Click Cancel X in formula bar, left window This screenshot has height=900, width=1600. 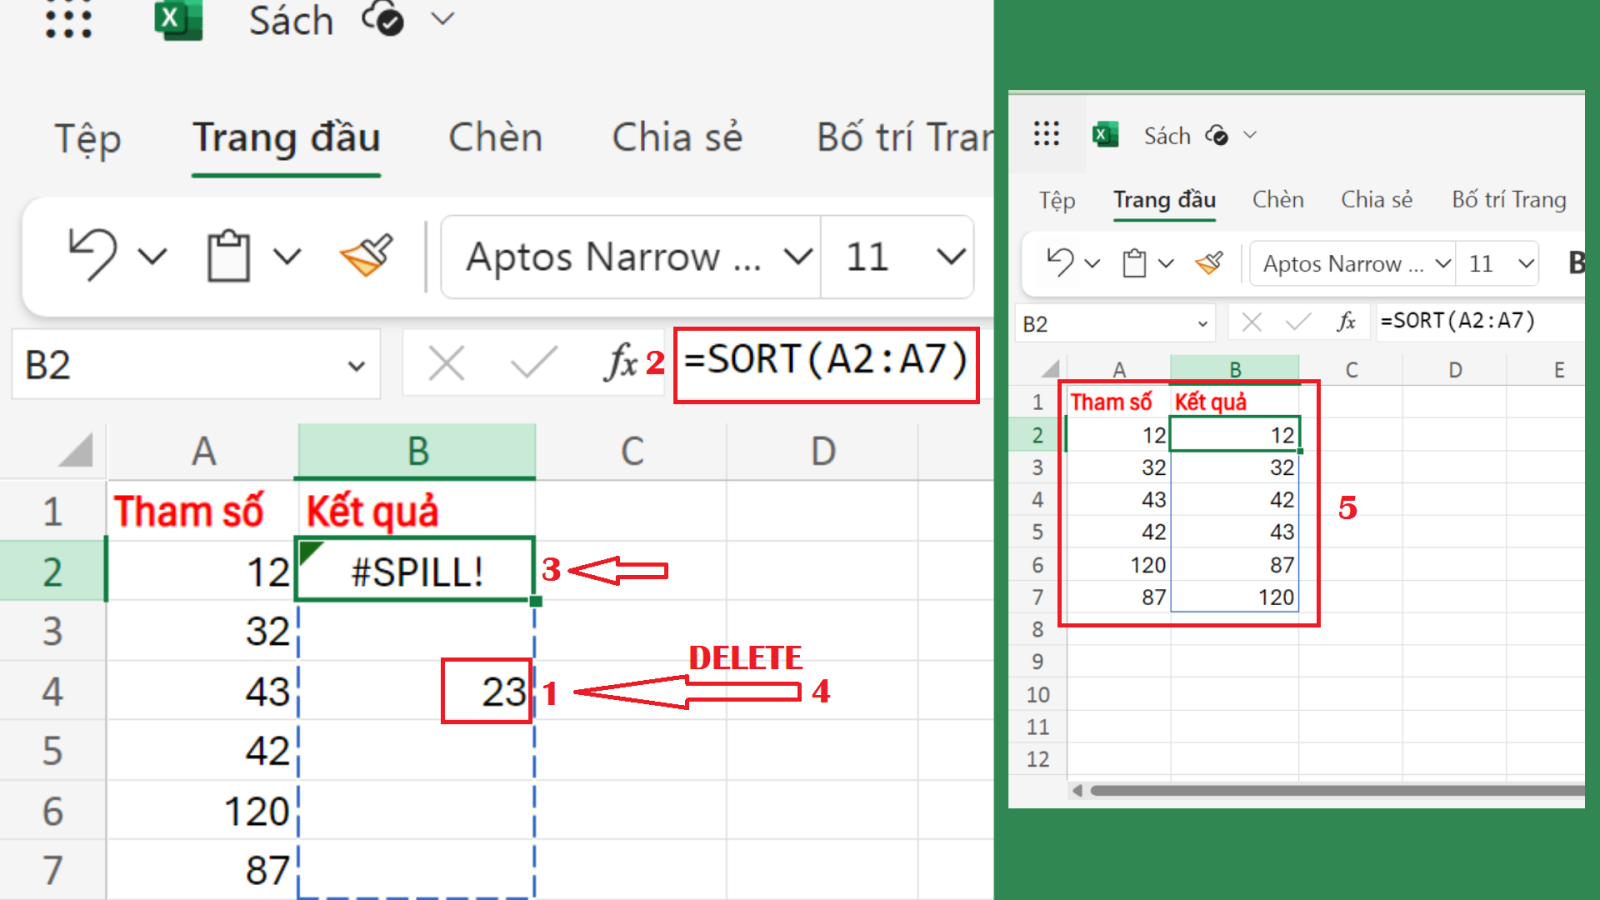point(446,363)
